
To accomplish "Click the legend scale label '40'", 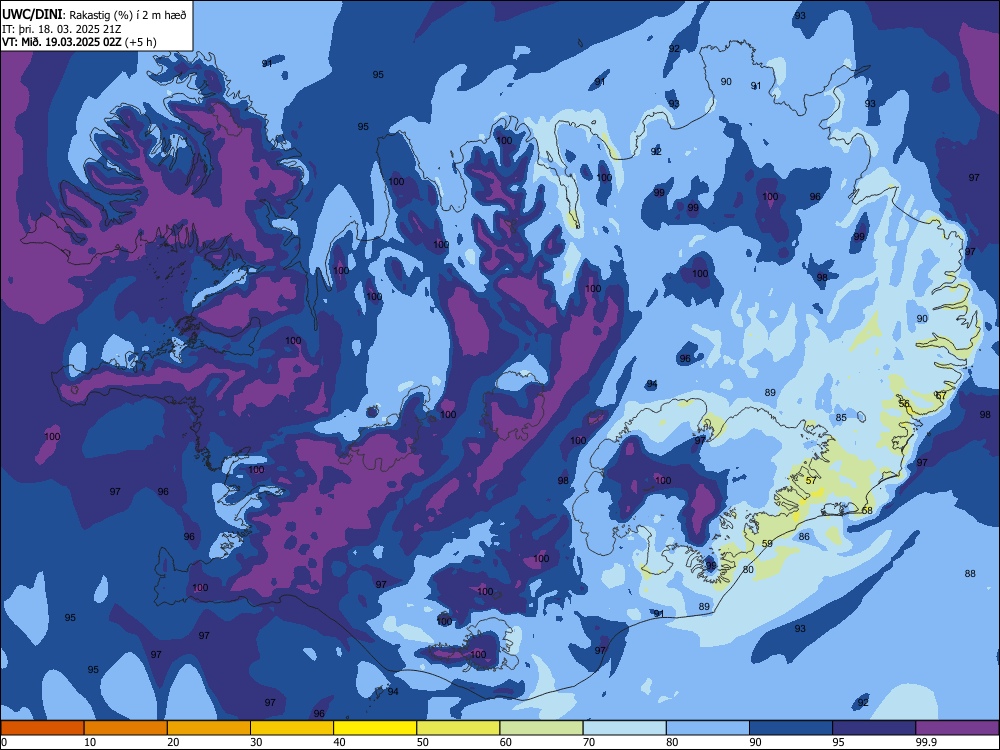I will click(x=340, y=742).
